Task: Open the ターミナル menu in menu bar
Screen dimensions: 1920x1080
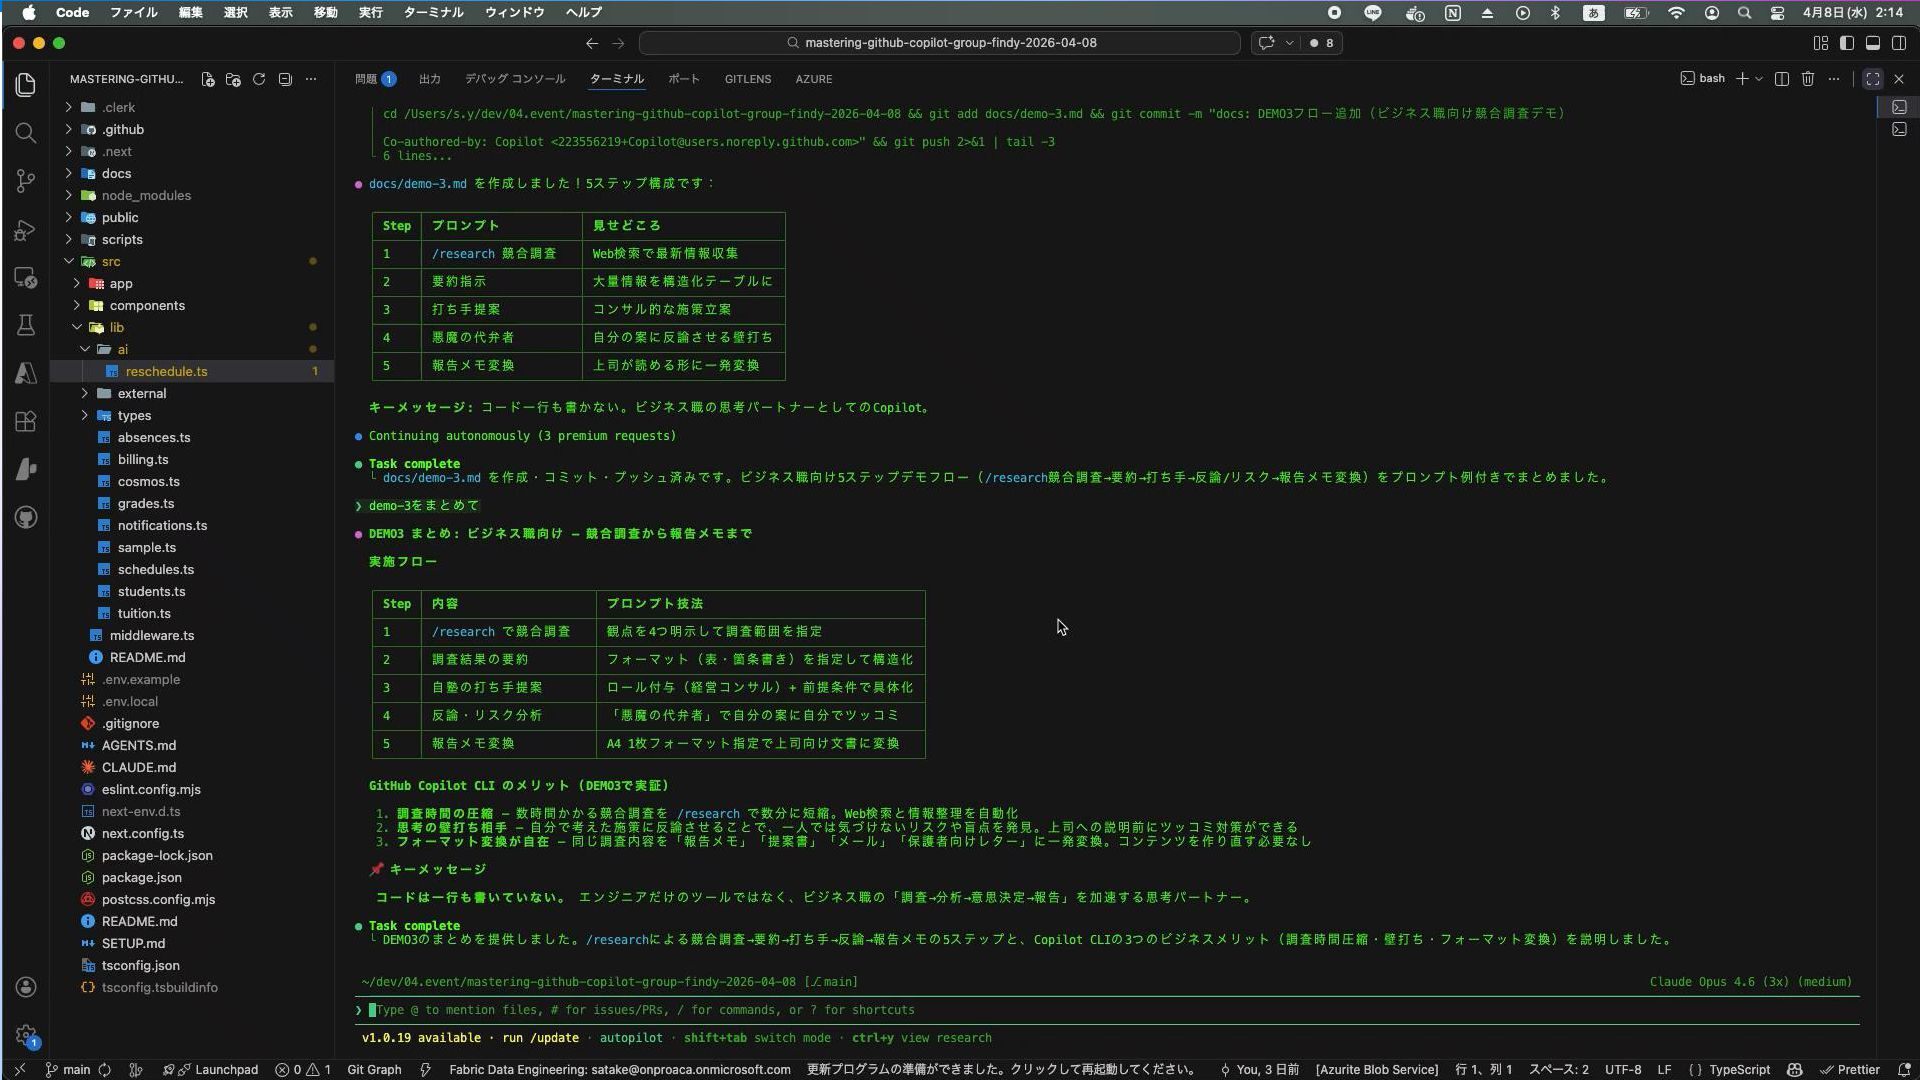Action: 433,12
